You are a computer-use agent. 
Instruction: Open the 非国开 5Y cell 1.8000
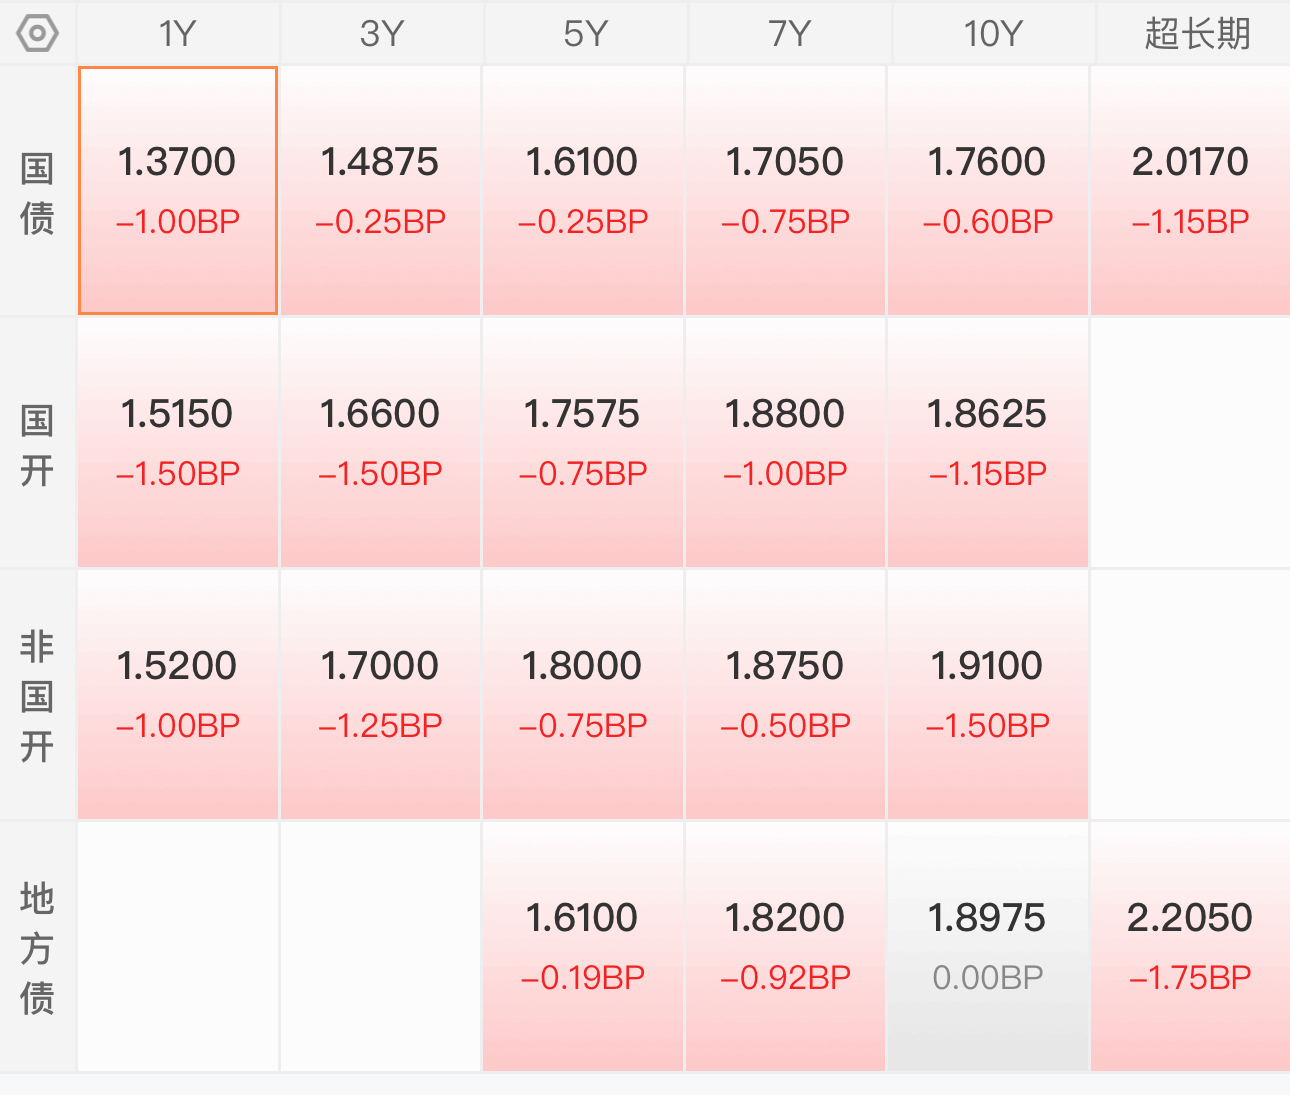(583, 695)
